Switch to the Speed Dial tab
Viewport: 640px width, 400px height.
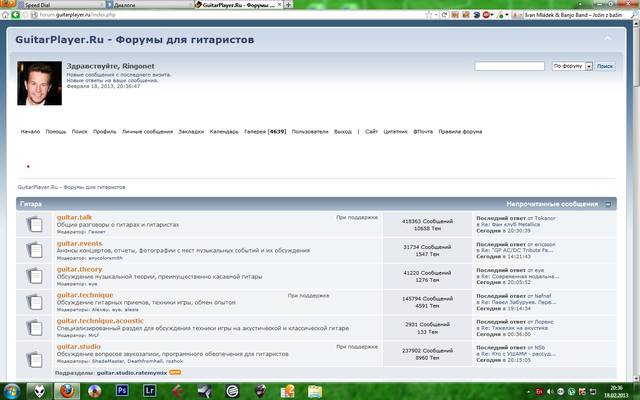[x=60, y=5]
